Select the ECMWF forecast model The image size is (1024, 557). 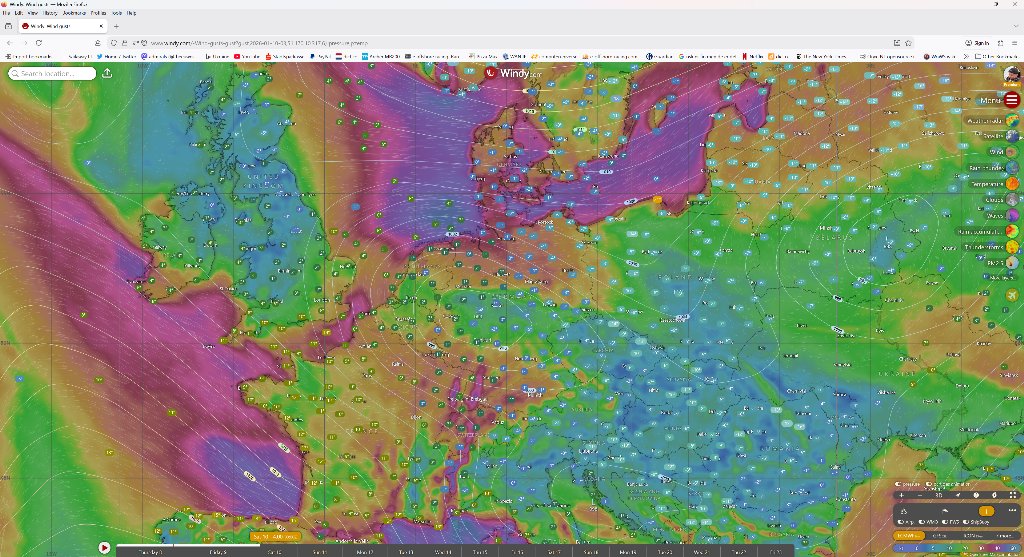pyautogui.click(x=909, y=535)
